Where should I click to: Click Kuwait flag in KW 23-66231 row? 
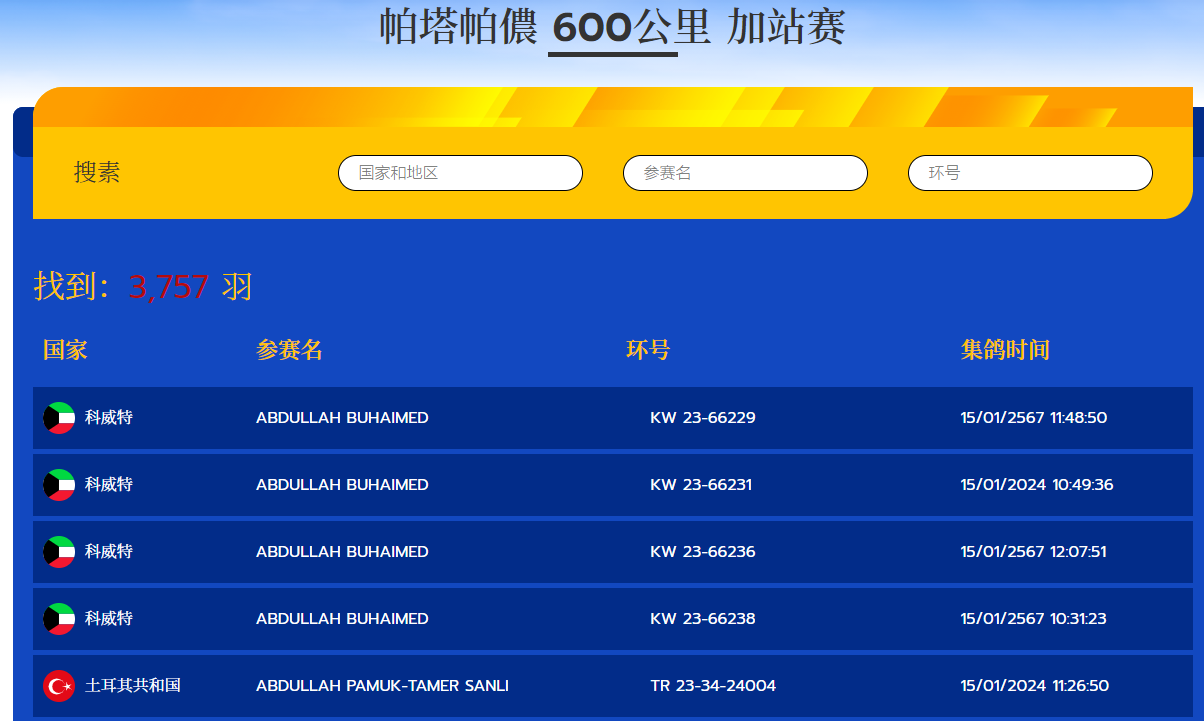tap(59, 485)
